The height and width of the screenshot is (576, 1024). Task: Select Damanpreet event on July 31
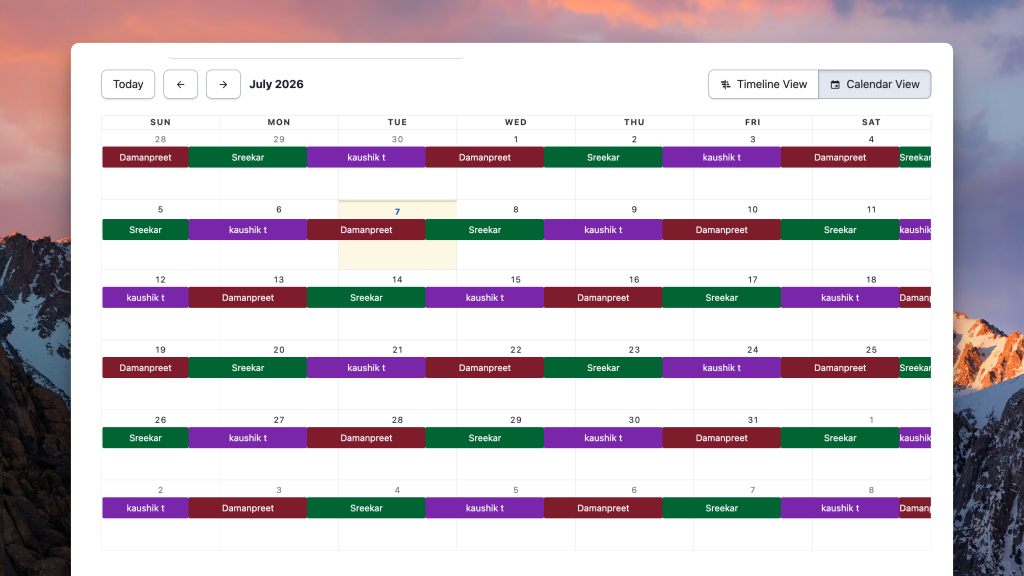(x=722, y=438)
